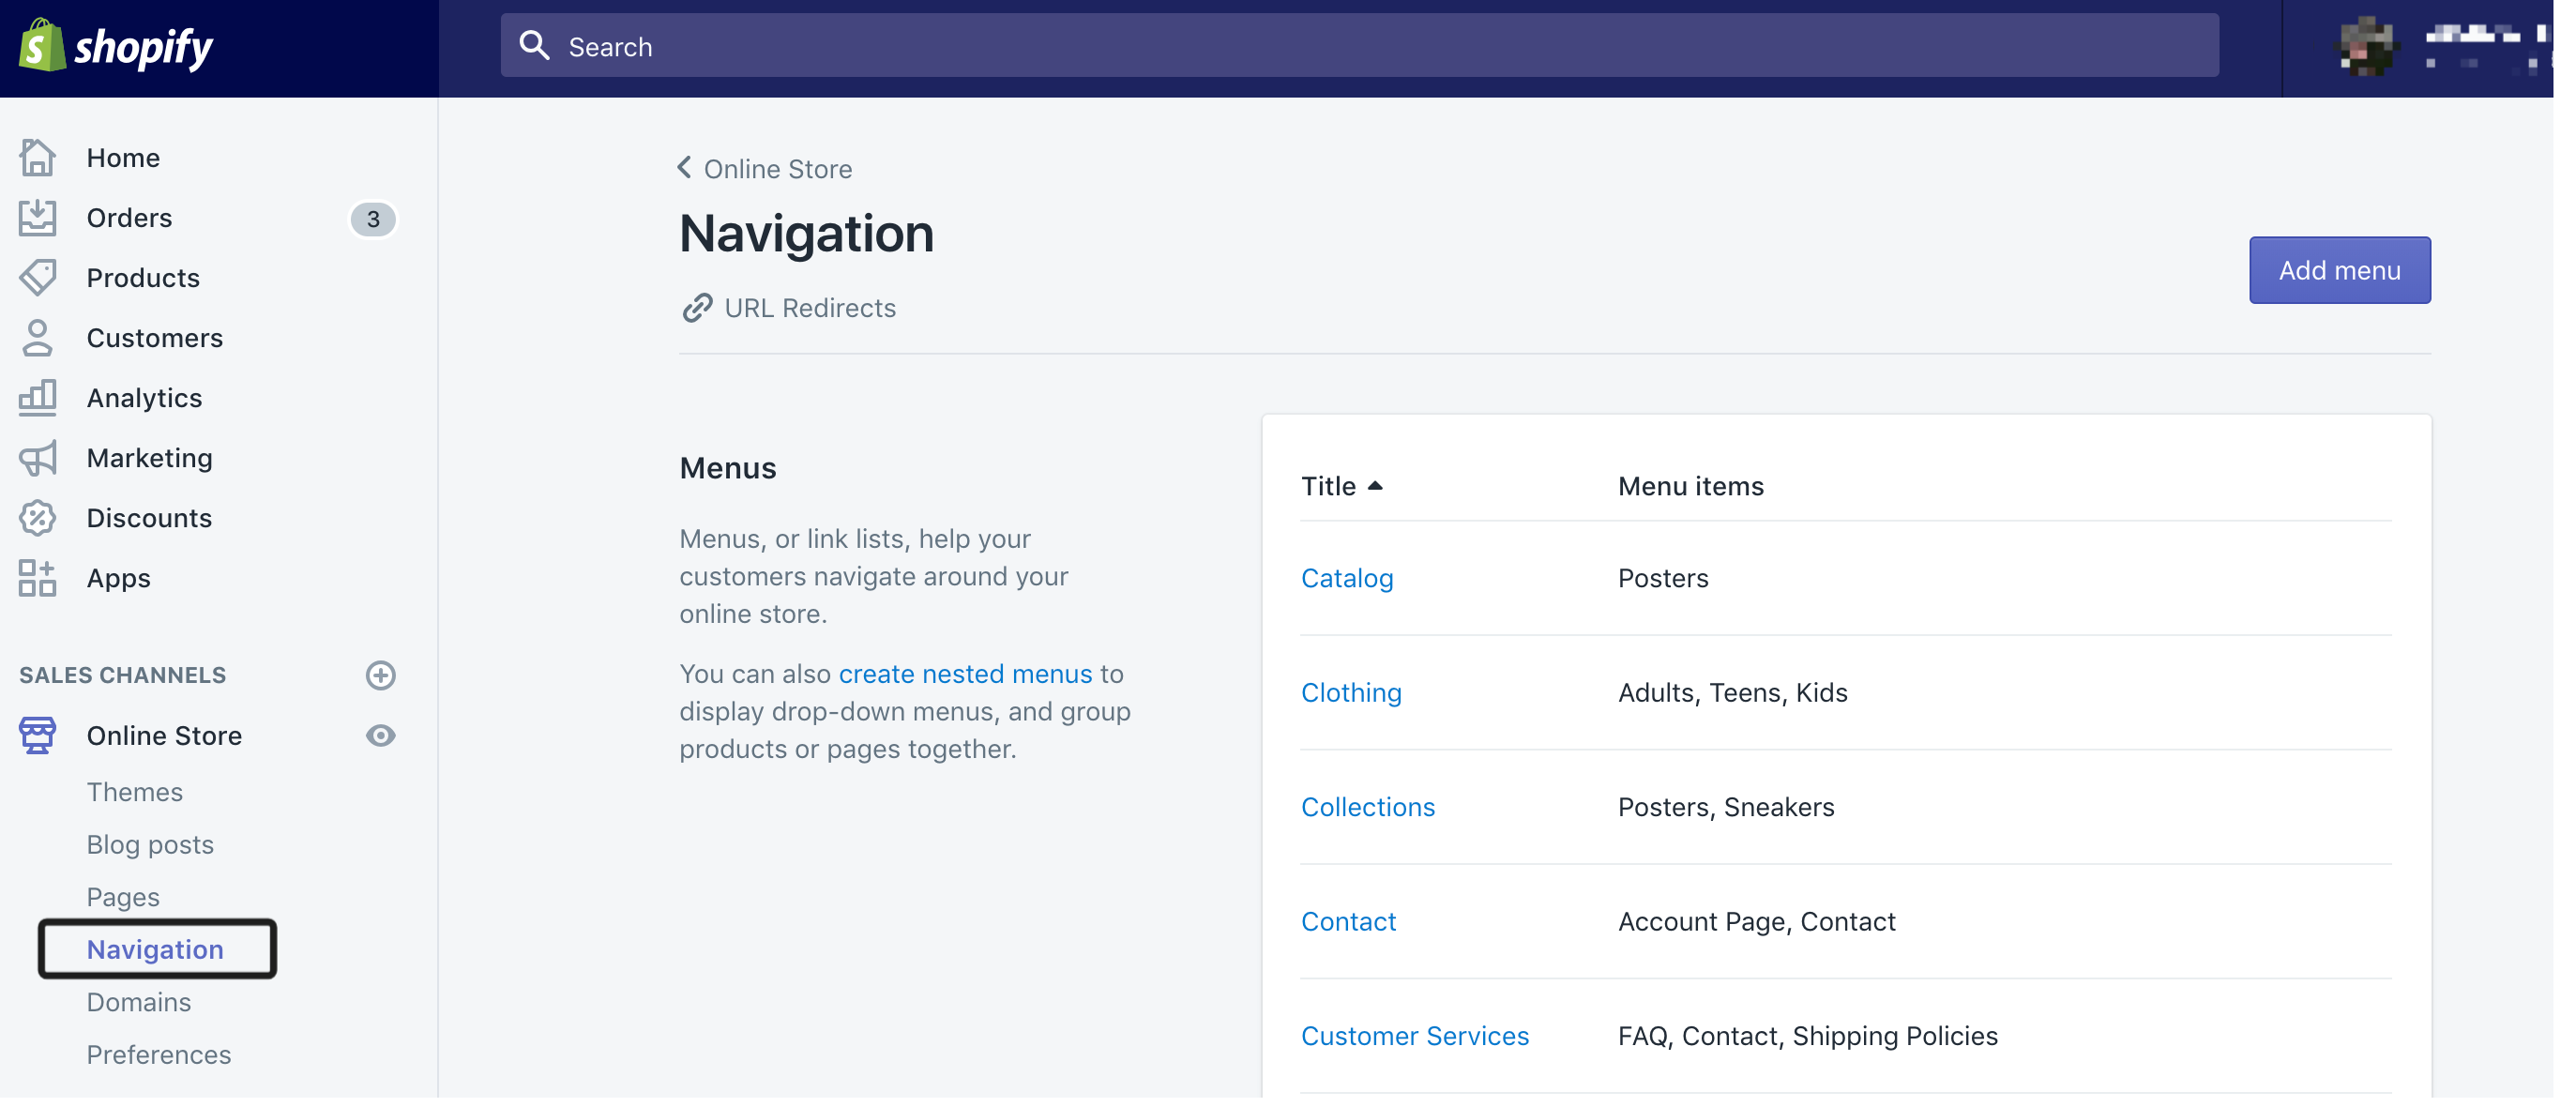Add sales channel with plus icon
The height and width of the screenshot is (1107, 2576).
[x=380, y=675]
